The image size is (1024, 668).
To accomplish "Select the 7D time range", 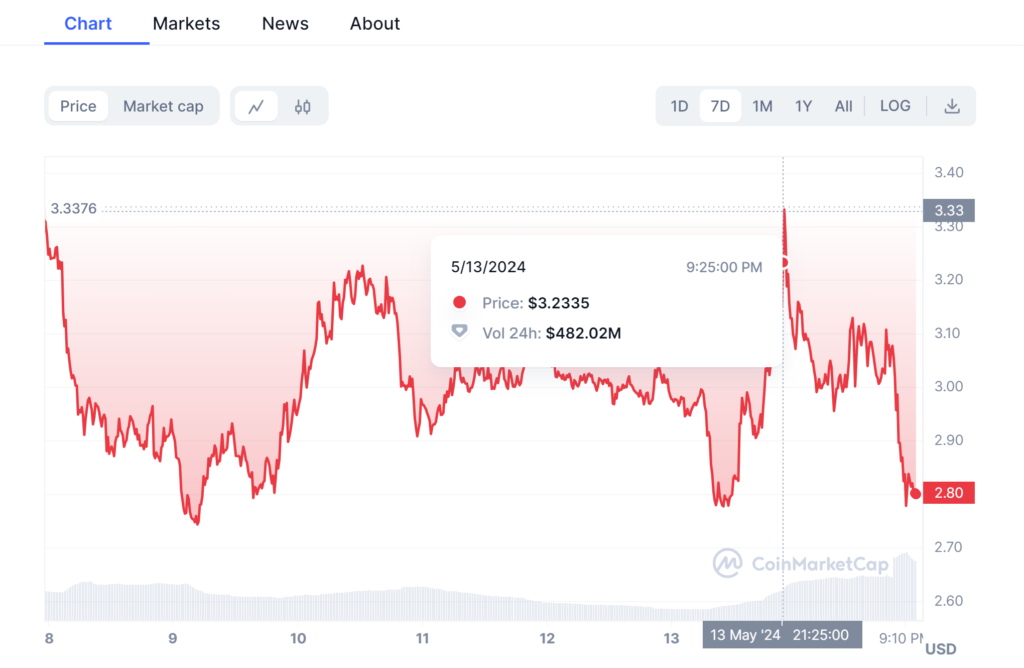I will [720, 106].
